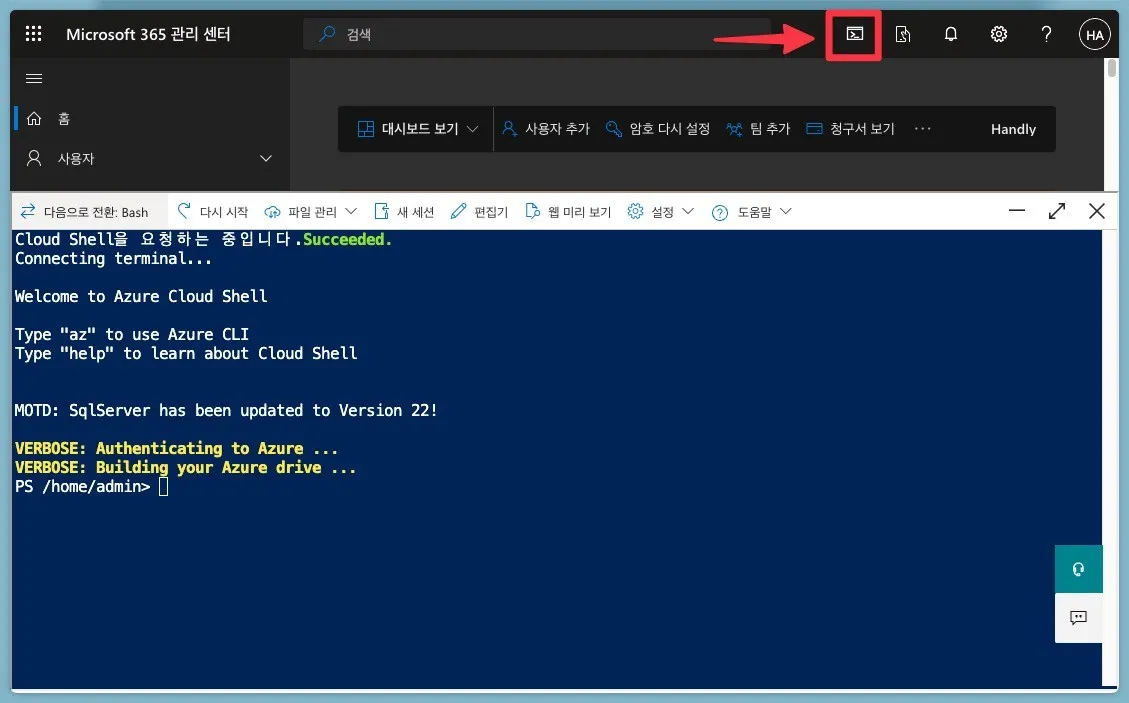Click 청구서 보기 button

pos(850,129)
